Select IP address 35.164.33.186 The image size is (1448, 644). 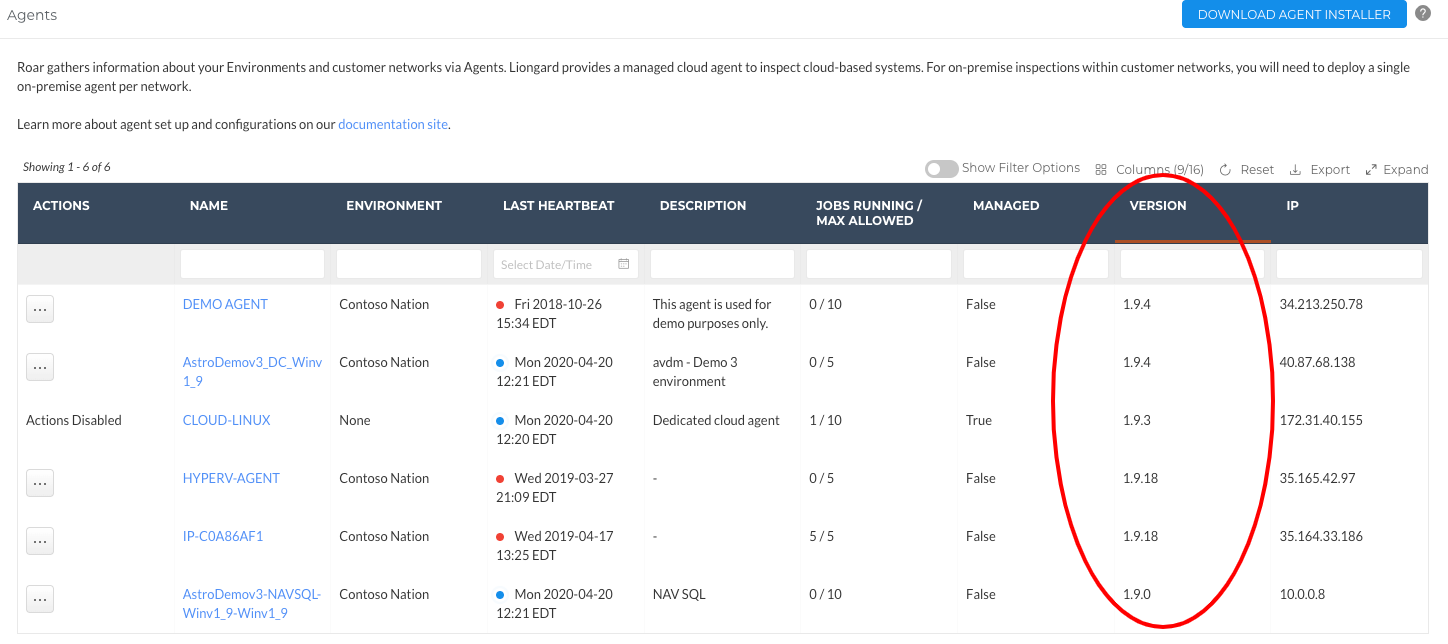1321,536
